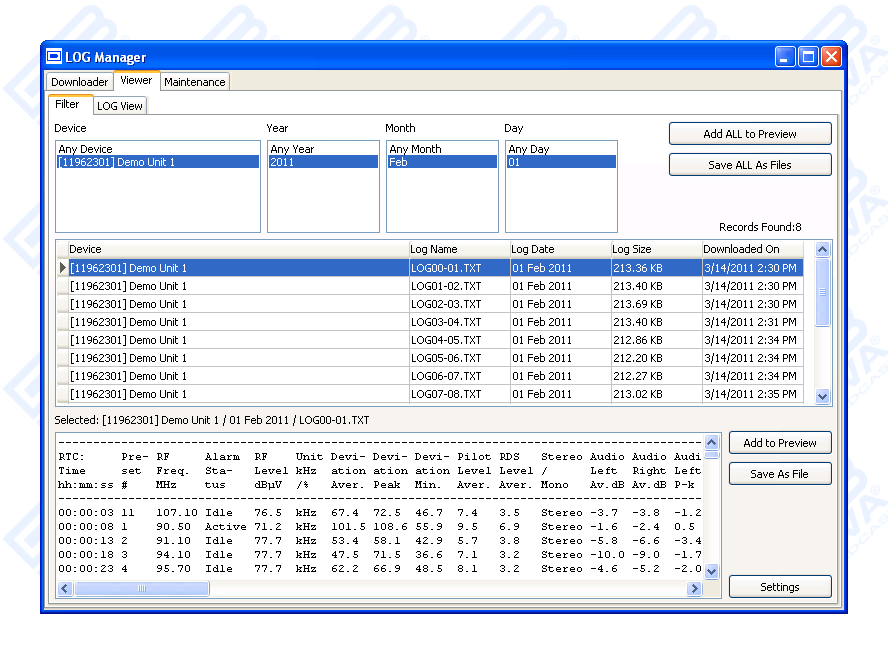
Task: Open the Downloader tab
Action: [80, 82]
